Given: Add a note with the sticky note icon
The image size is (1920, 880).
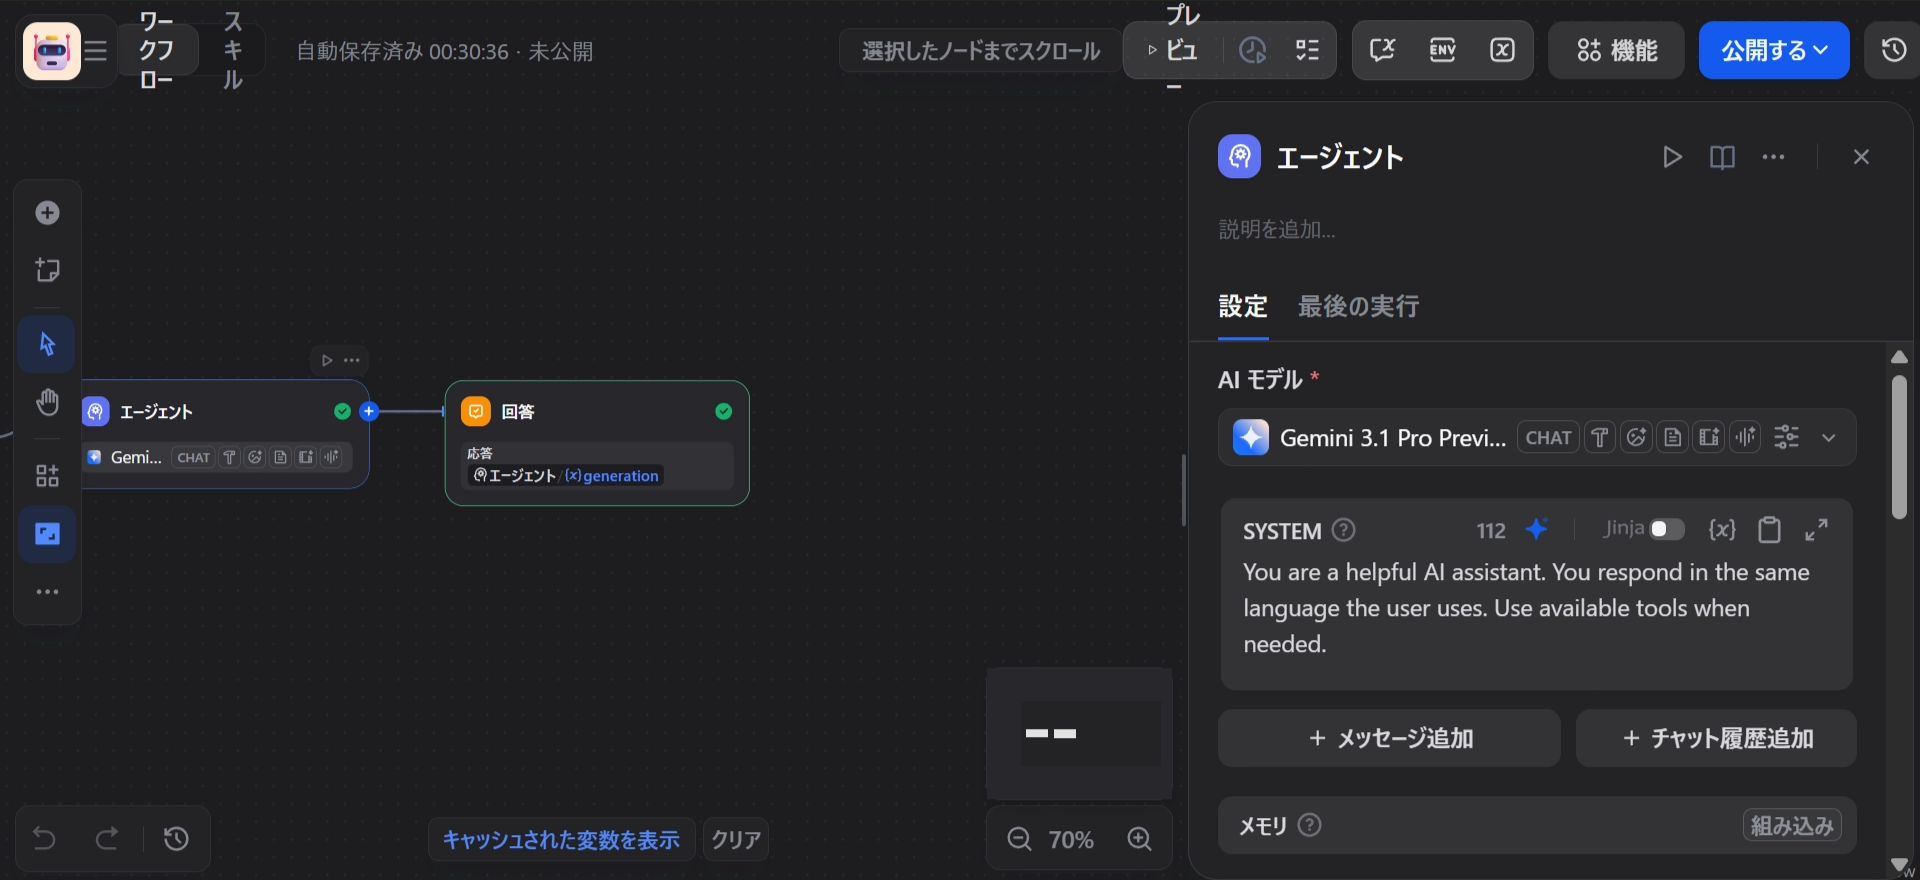Looking at the screenshot, I should pos(47,270).
